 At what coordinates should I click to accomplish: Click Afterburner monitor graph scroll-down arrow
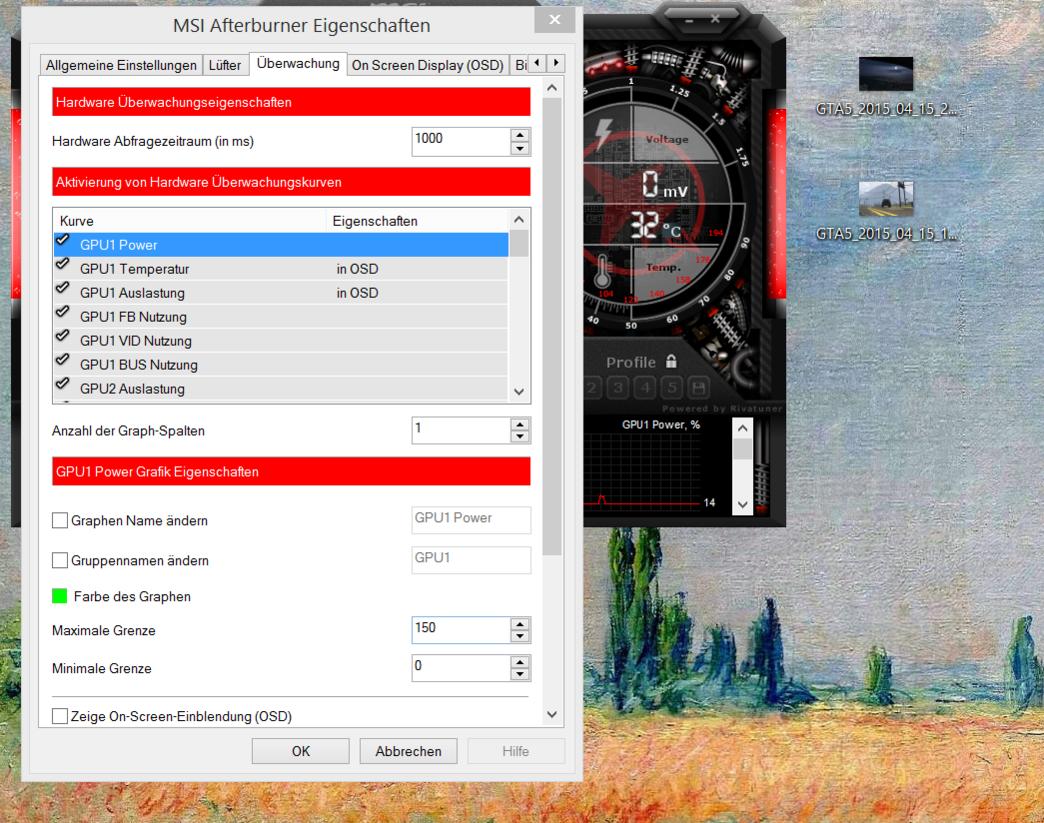coord(742,505)
